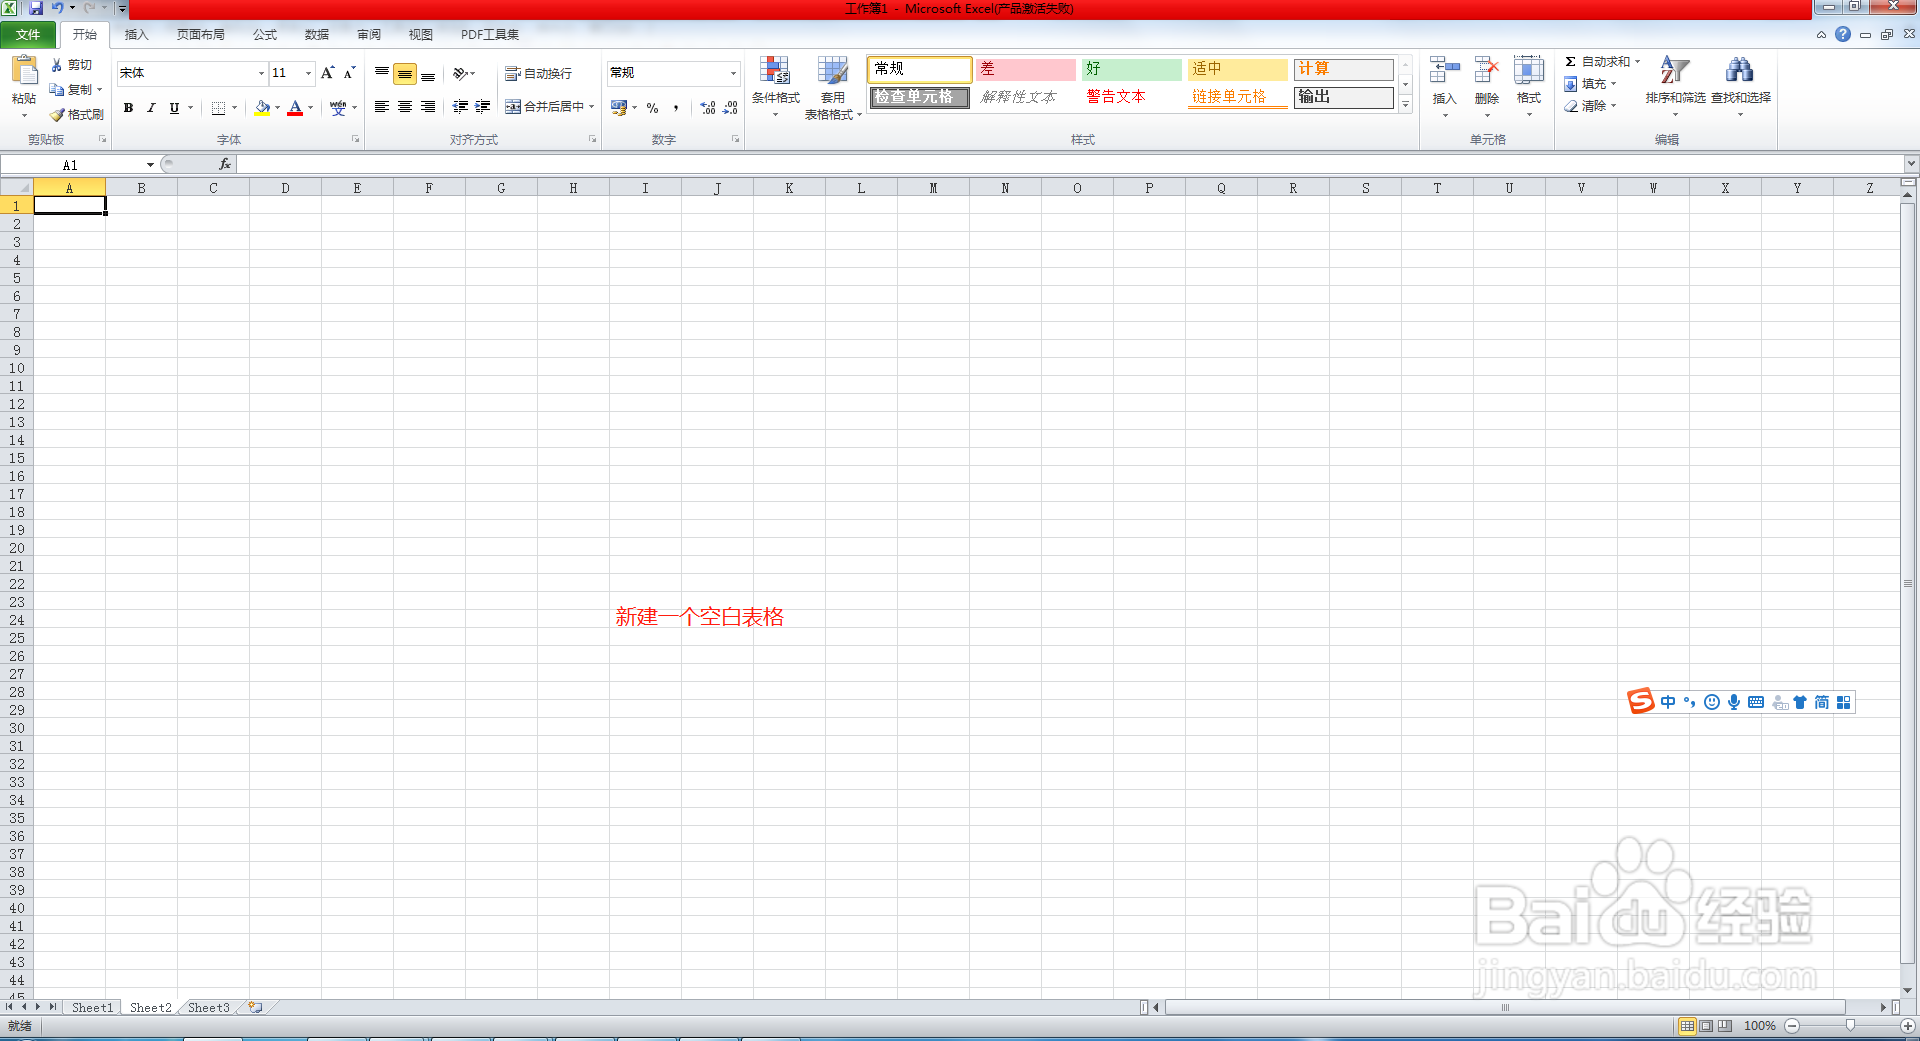Apply the borders icon
The image size is (1920, 1041).
click(218, 108)
